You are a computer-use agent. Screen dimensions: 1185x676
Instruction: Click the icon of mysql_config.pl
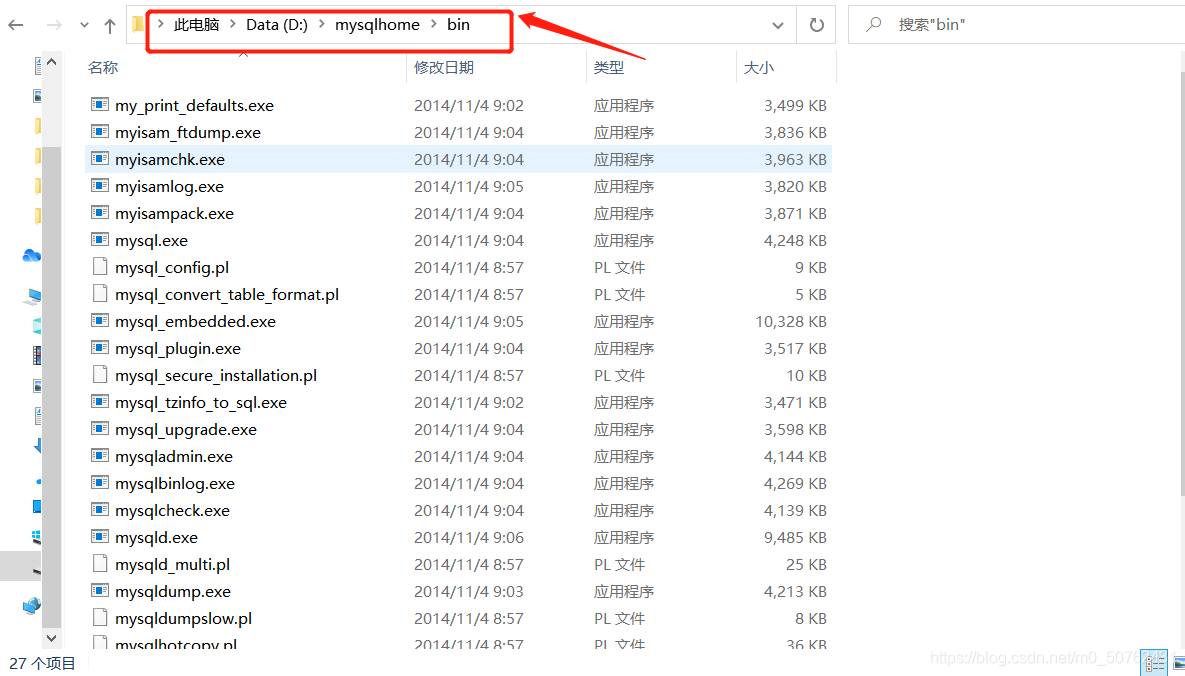(x=100, y=267)
